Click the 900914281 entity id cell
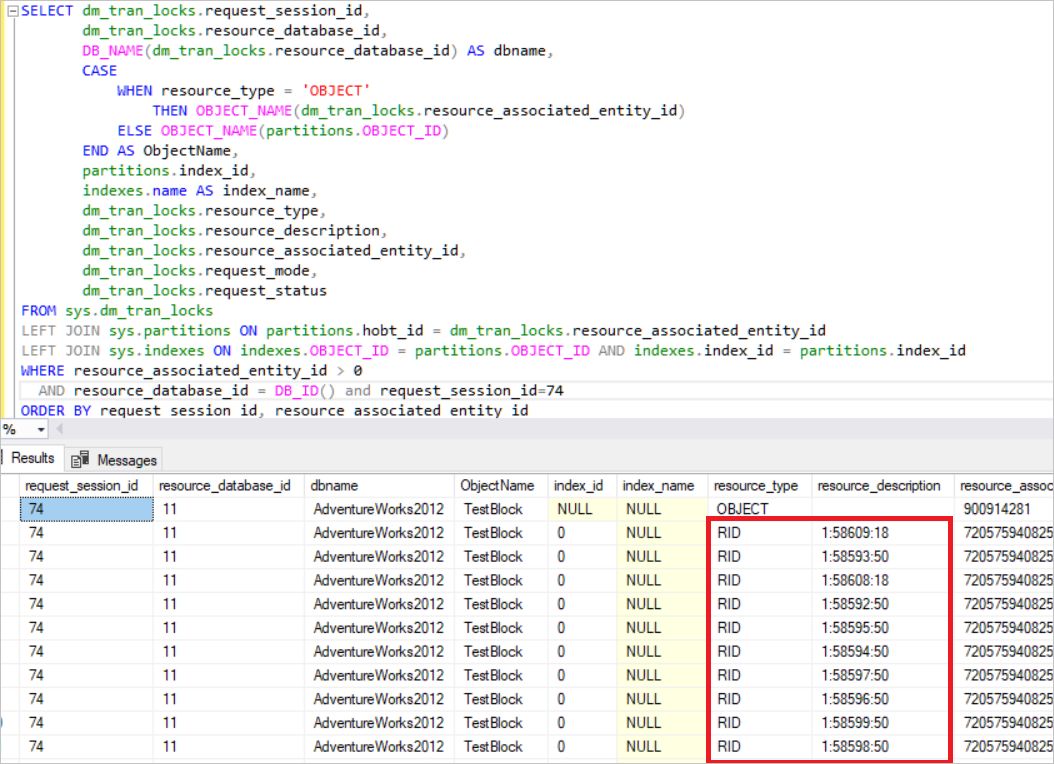 (x=1001, y=509)
